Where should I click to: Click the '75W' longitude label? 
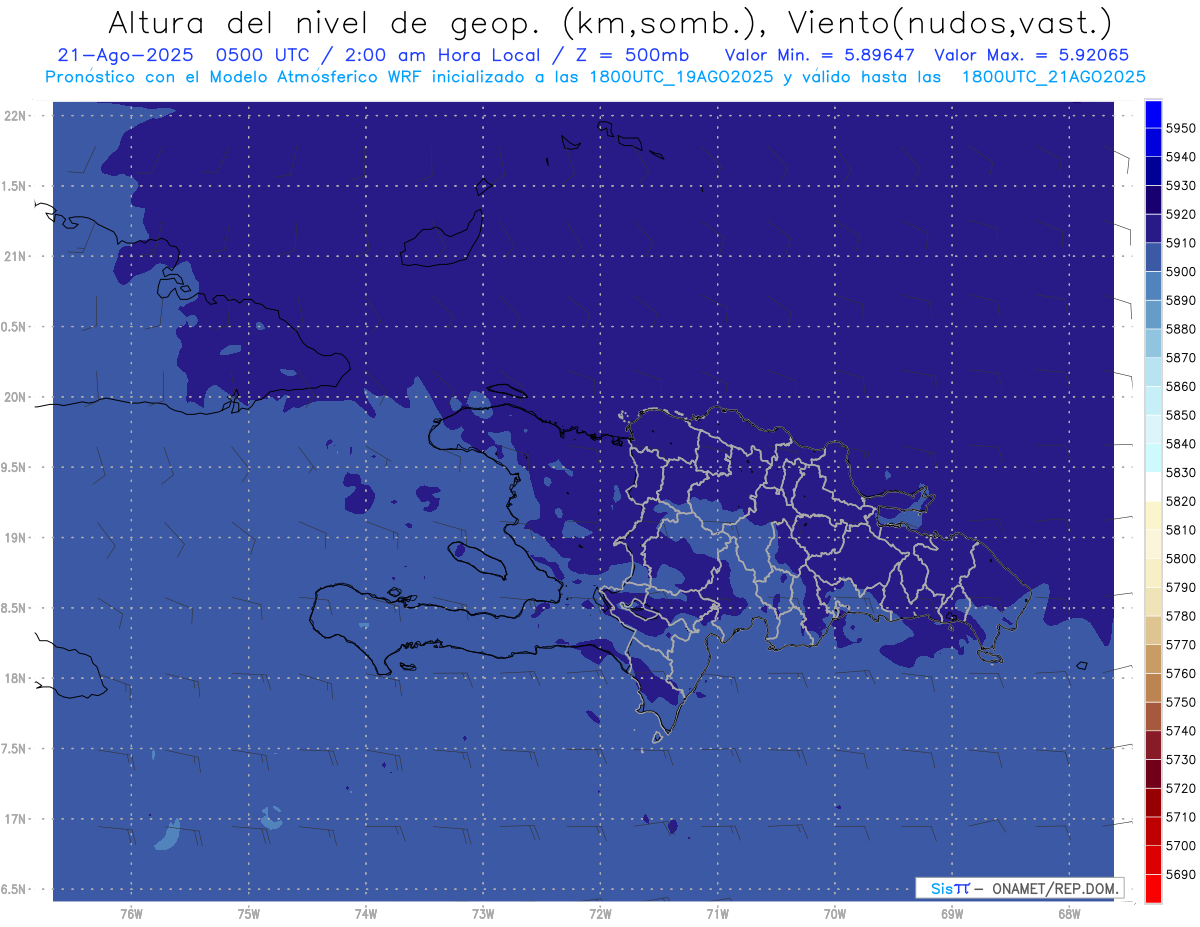point(249,914)
